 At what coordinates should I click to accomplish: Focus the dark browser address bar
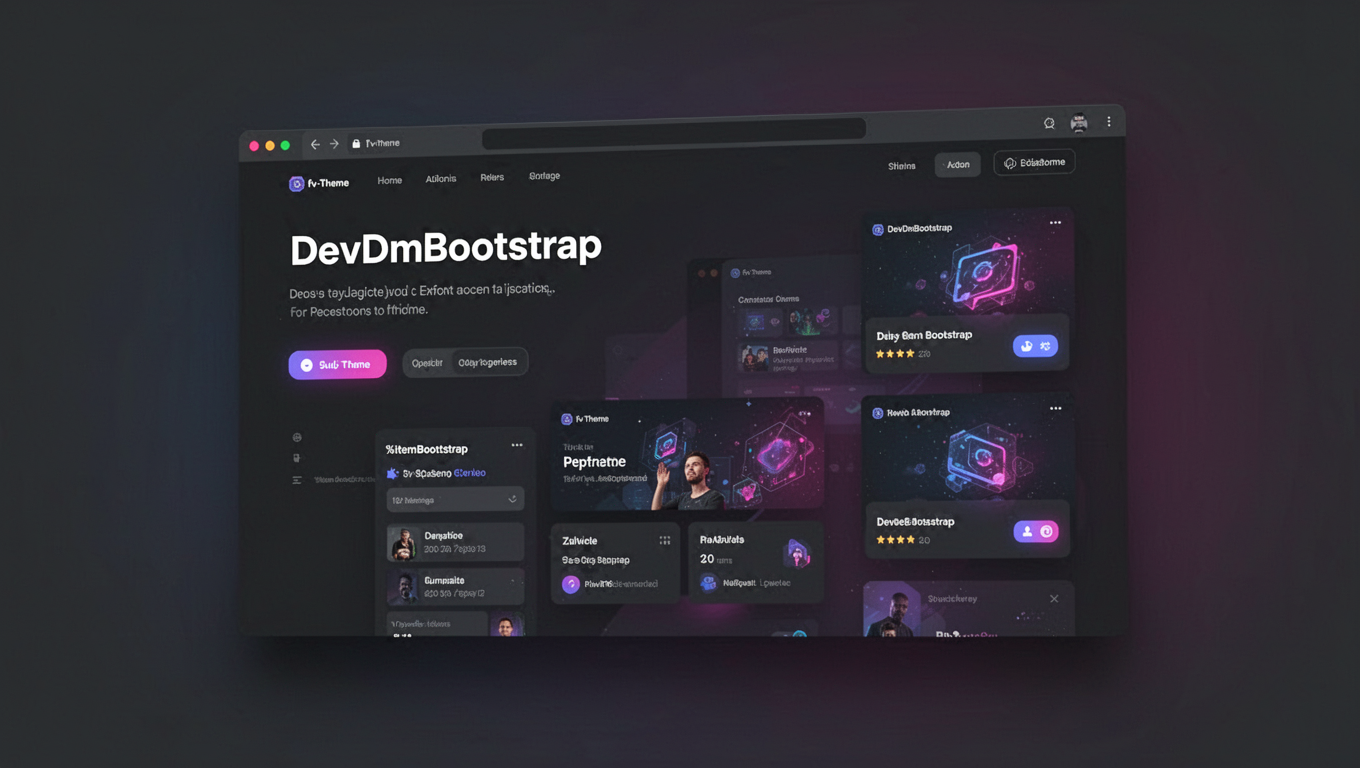coord(673,132)
